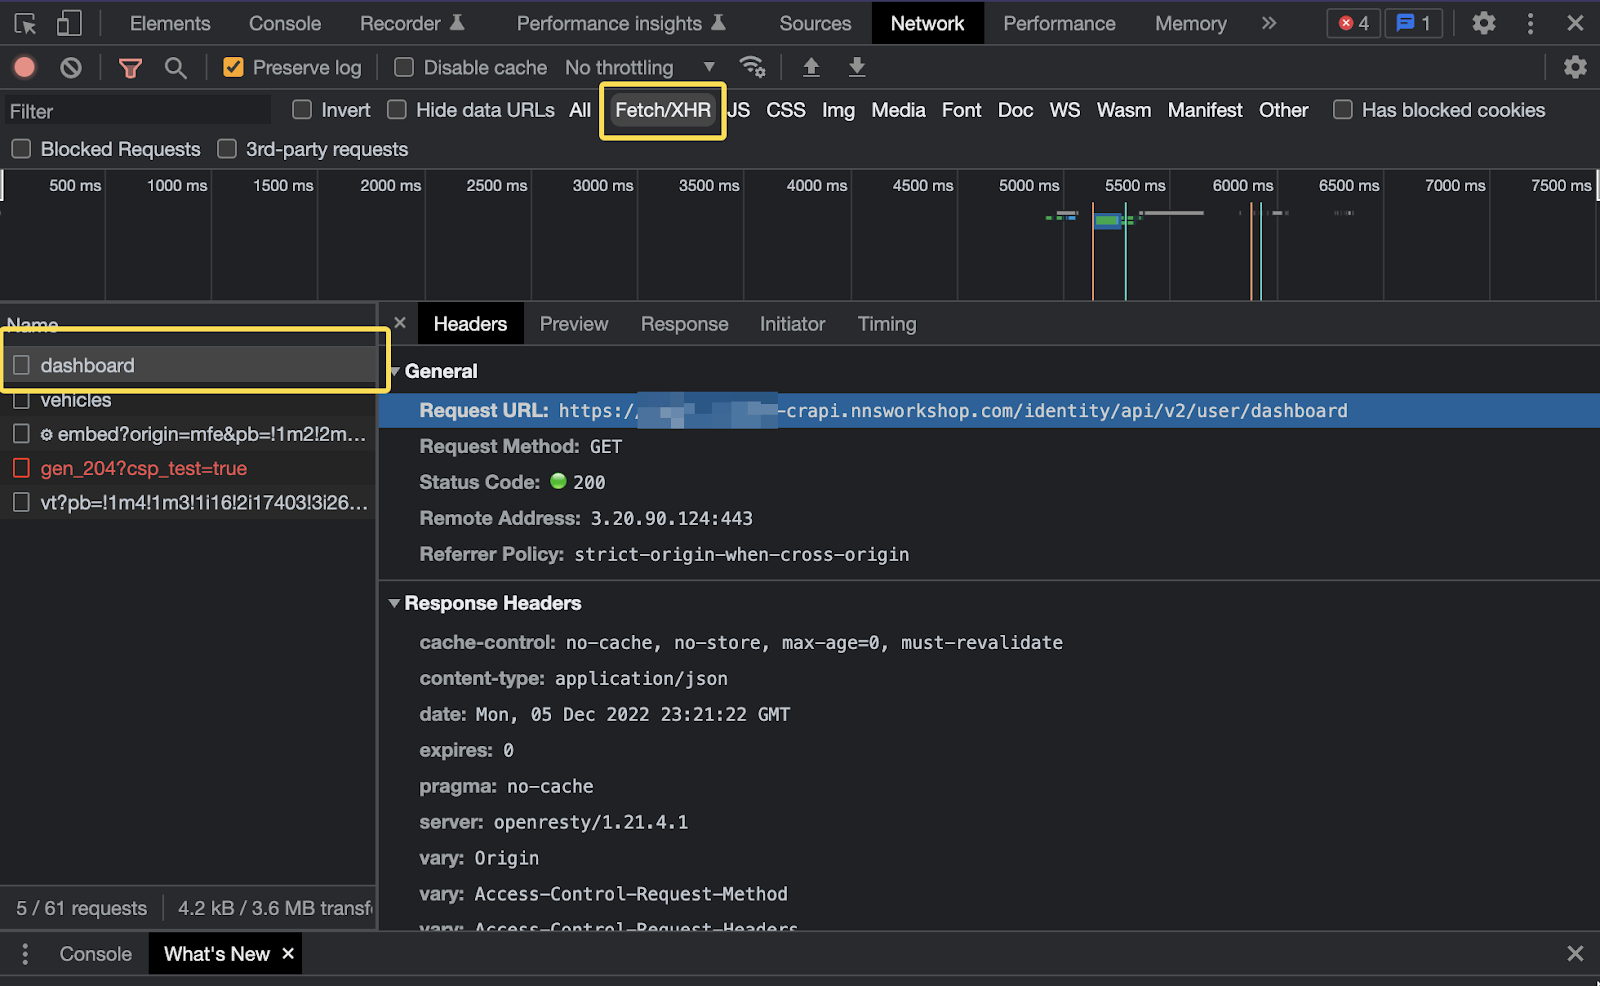Select the vehicles request row
This screenshot has width=1600, height=986.
pos(188,400)
